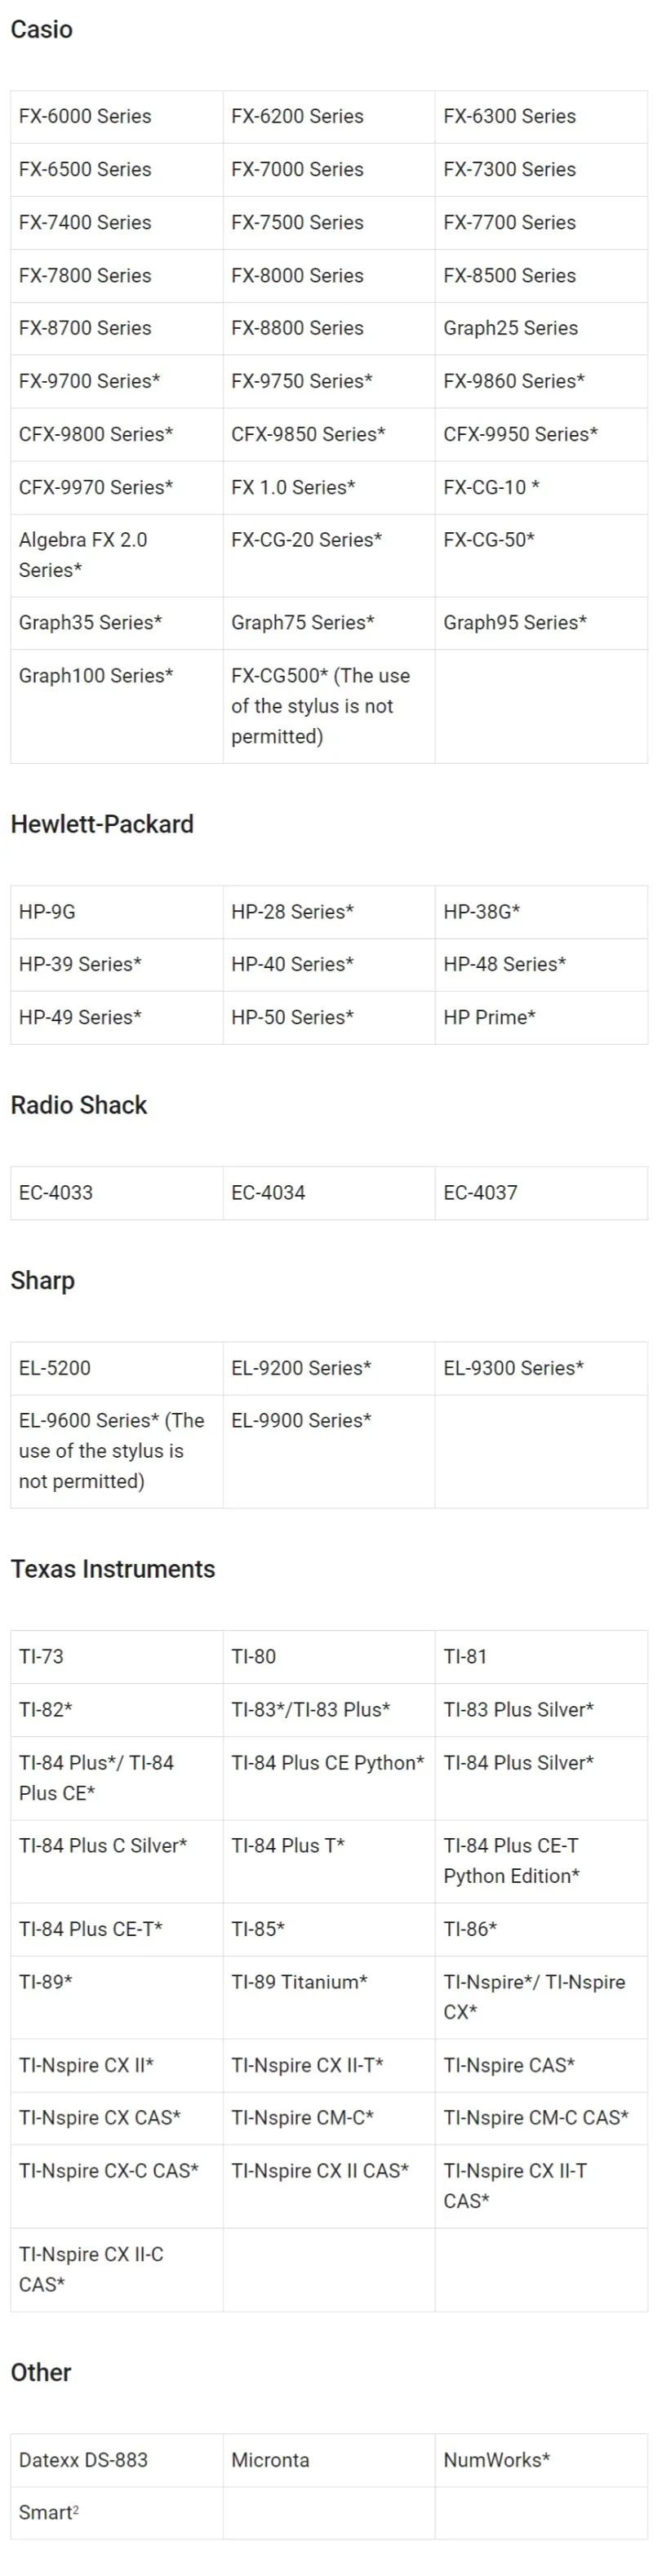The height and width of the screenshot is (2576, 662).
Task: Select the HP Prime* cell
Action: point(541,1018)
